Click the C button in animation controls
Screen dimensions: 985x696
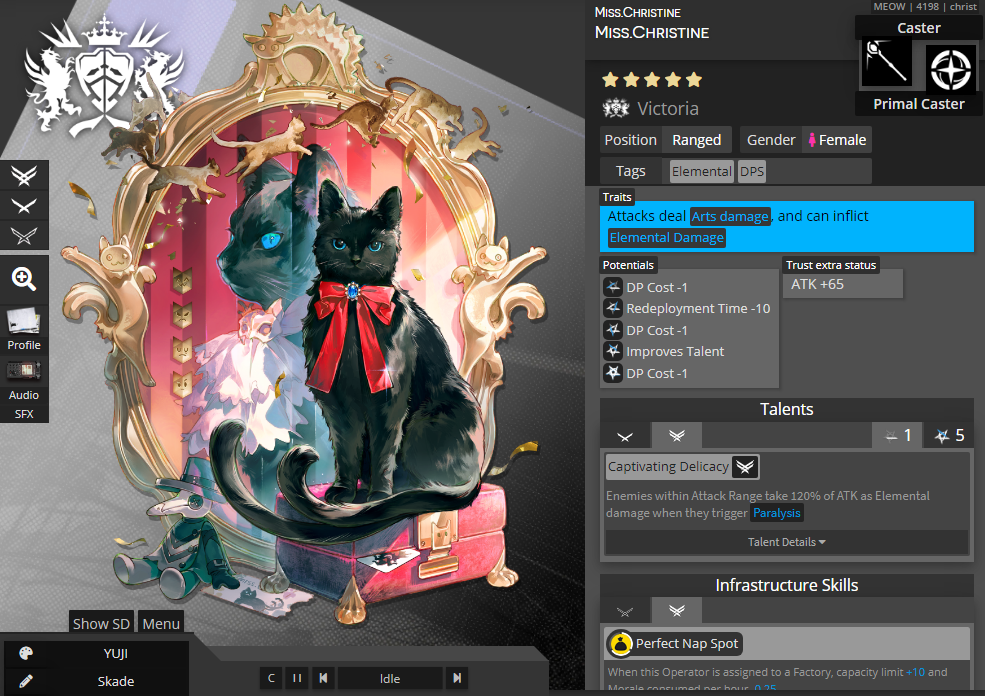[x=271, y=678]
